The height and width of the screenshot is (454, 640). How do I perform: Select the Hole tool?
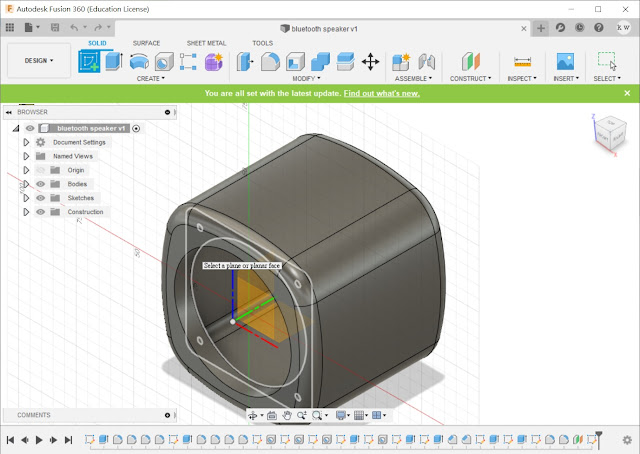164,62
